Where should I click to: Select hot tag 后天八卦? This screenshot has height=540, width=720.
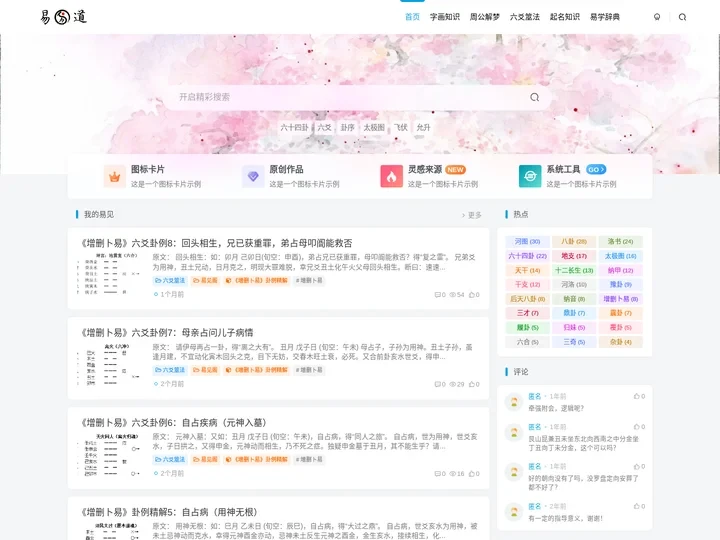(x=527, y=299)
